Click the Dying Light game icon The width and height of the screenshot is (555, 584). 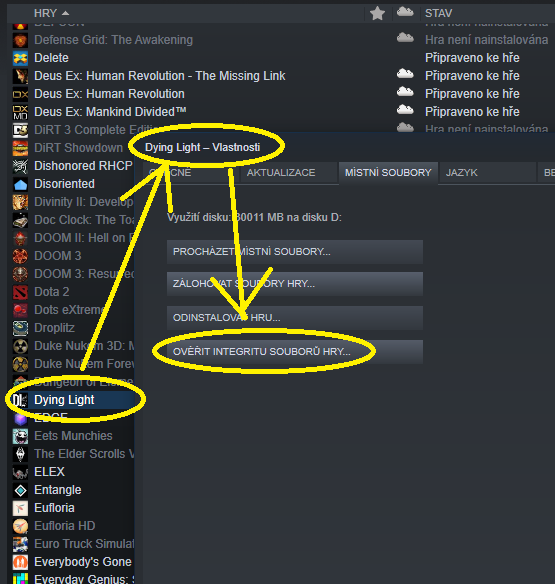[x=20, y=400]
